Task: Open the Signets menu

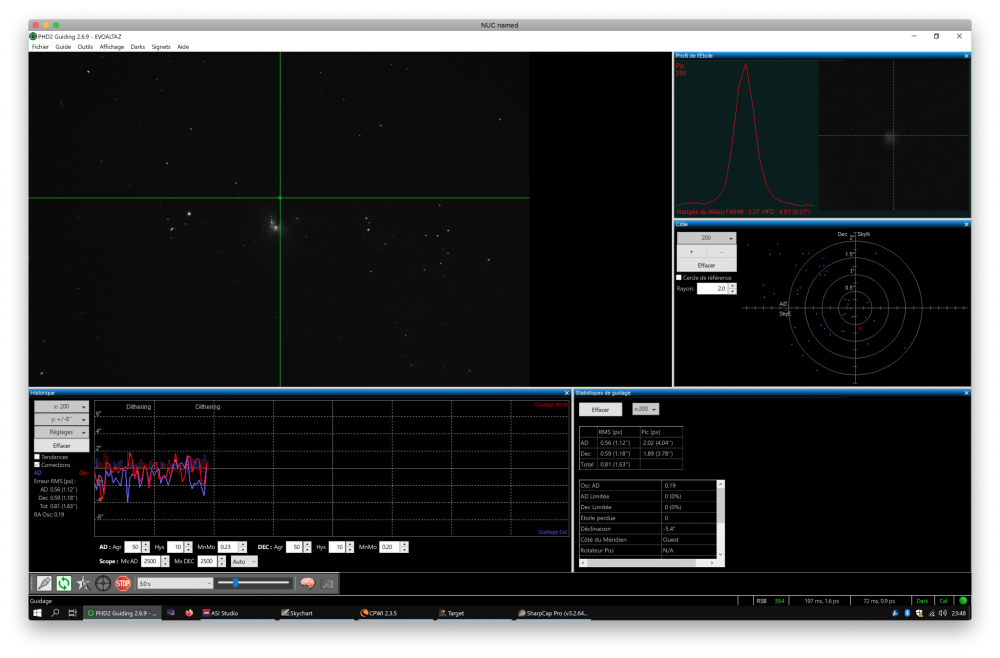Action: (161, 47)
